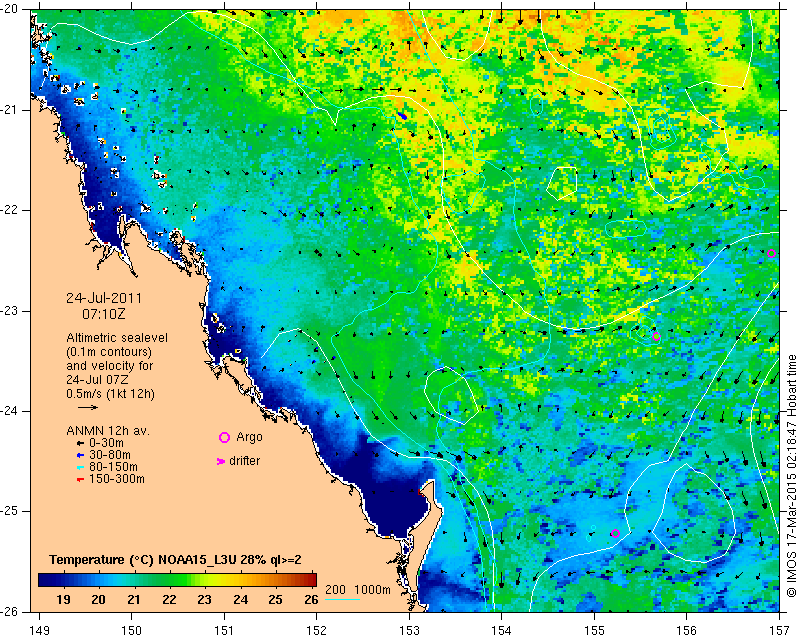Select the Argo float marker near latitude -23

656,336
